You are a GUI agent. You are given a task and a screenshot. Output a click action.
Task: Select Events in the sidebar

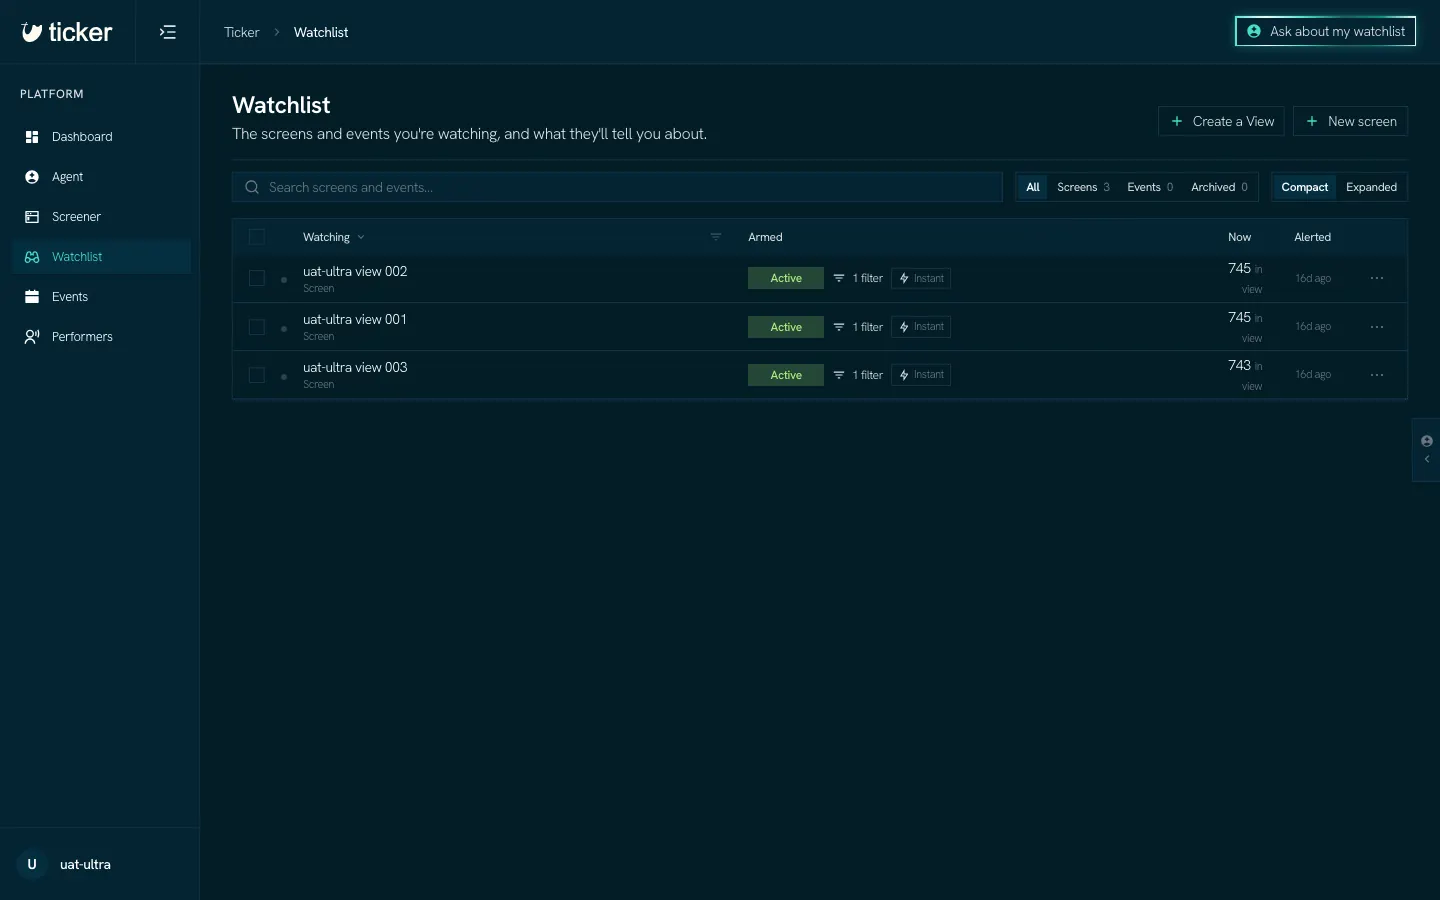coord(101,297)
